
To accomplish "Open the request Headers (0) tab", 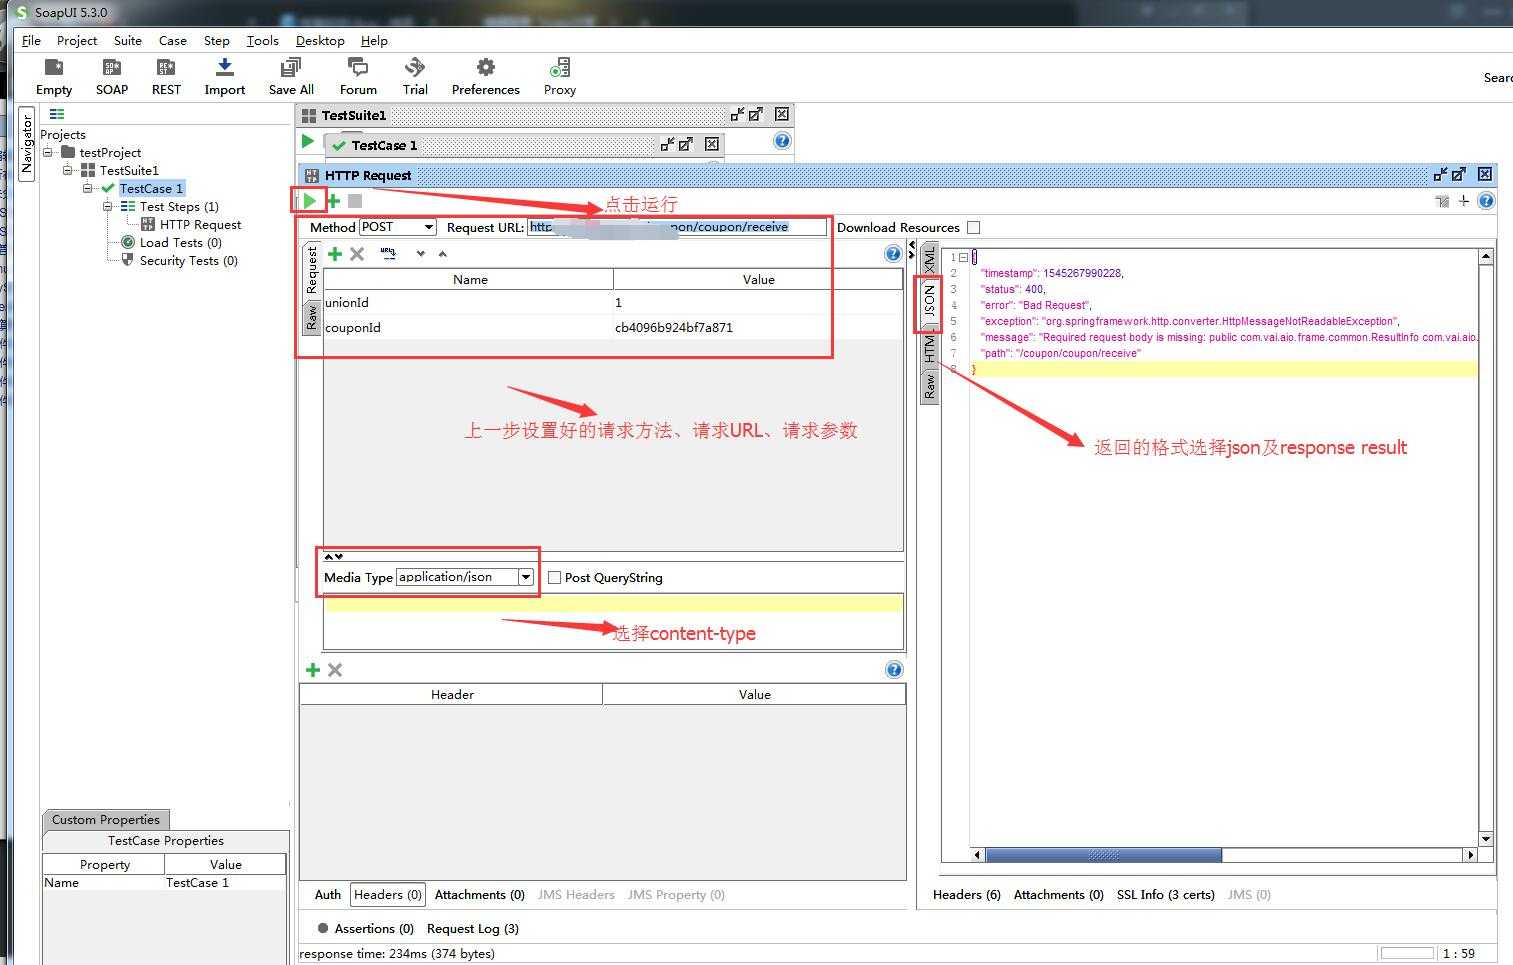I will tap(388, 895).
